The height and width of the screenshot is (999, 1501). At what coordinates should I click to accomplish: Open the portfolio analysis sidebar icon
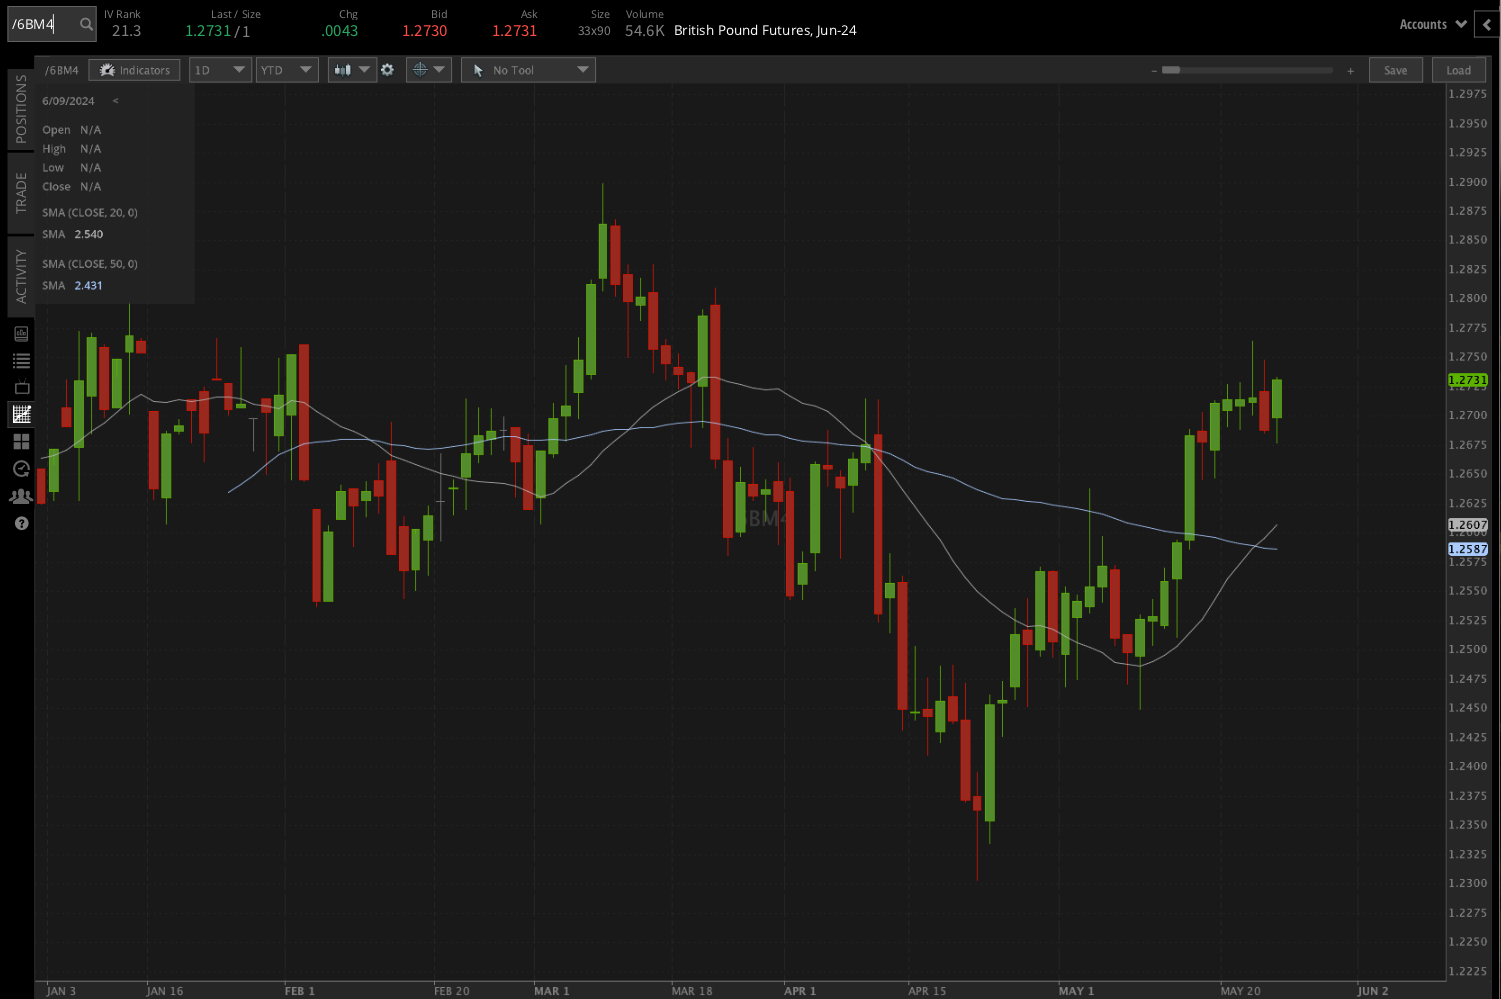pyautogui.click(x=21, y=333)
